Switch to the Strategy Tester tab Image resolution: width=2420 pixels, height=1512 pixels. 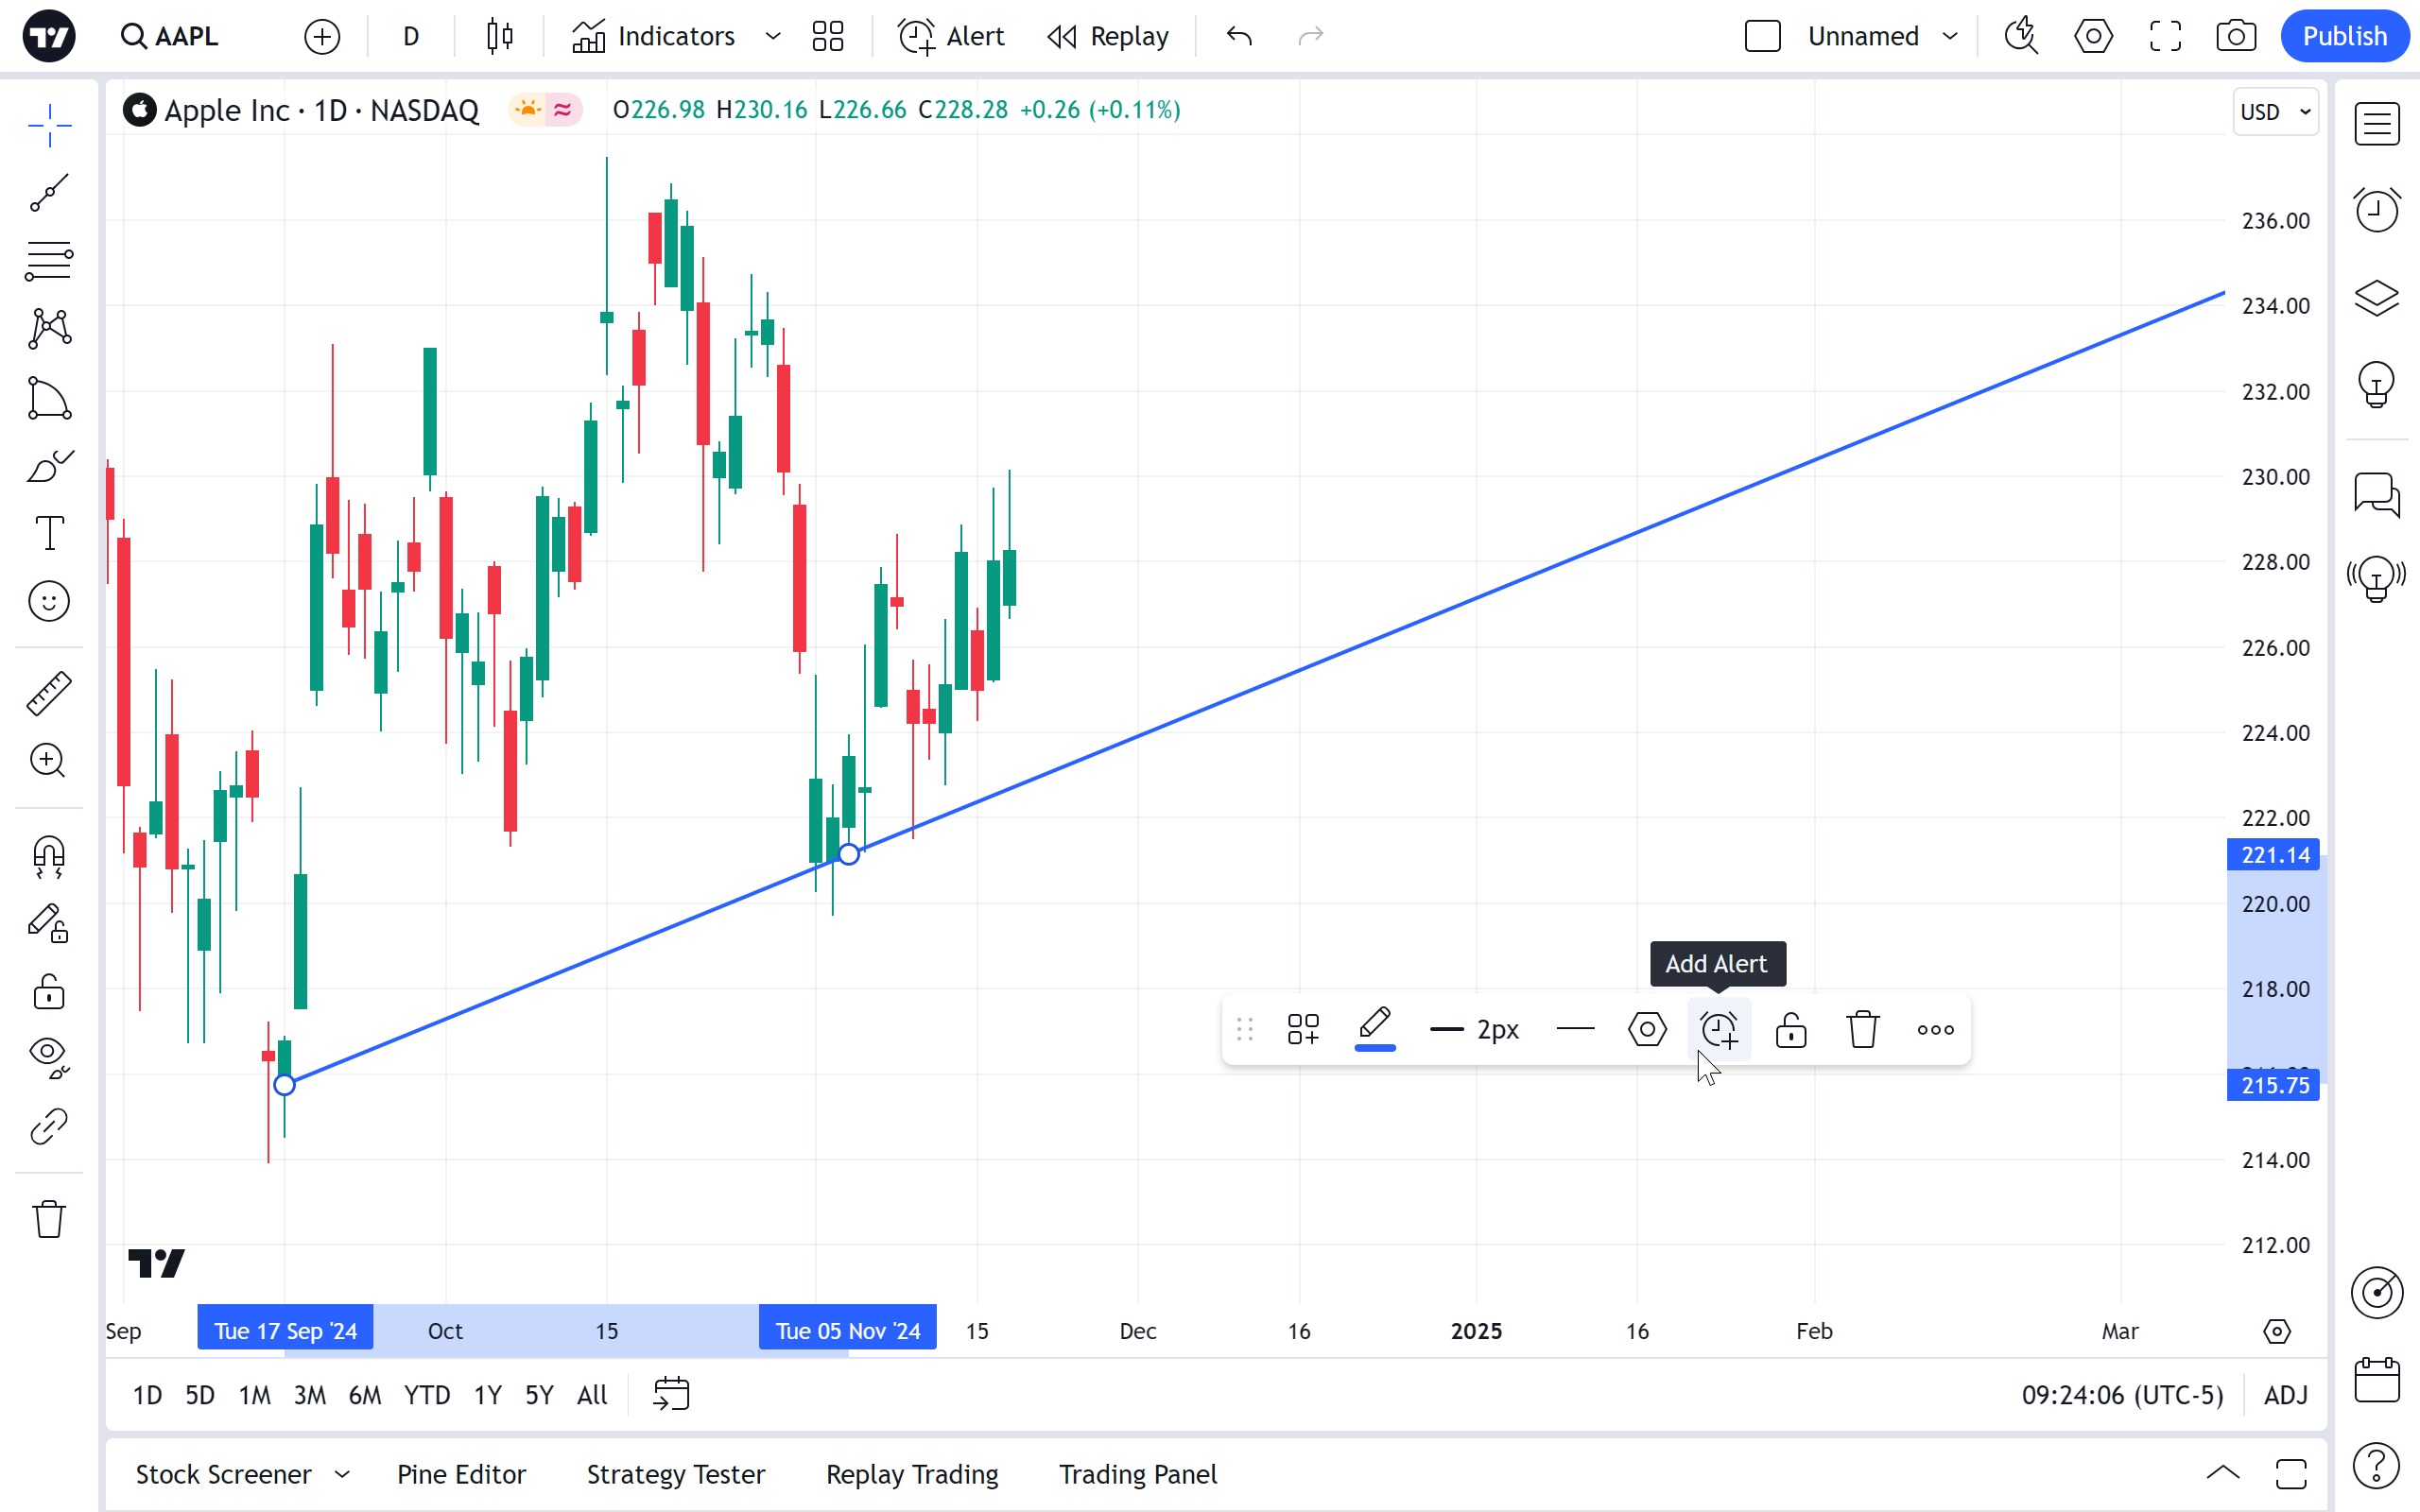(675, 1474)
